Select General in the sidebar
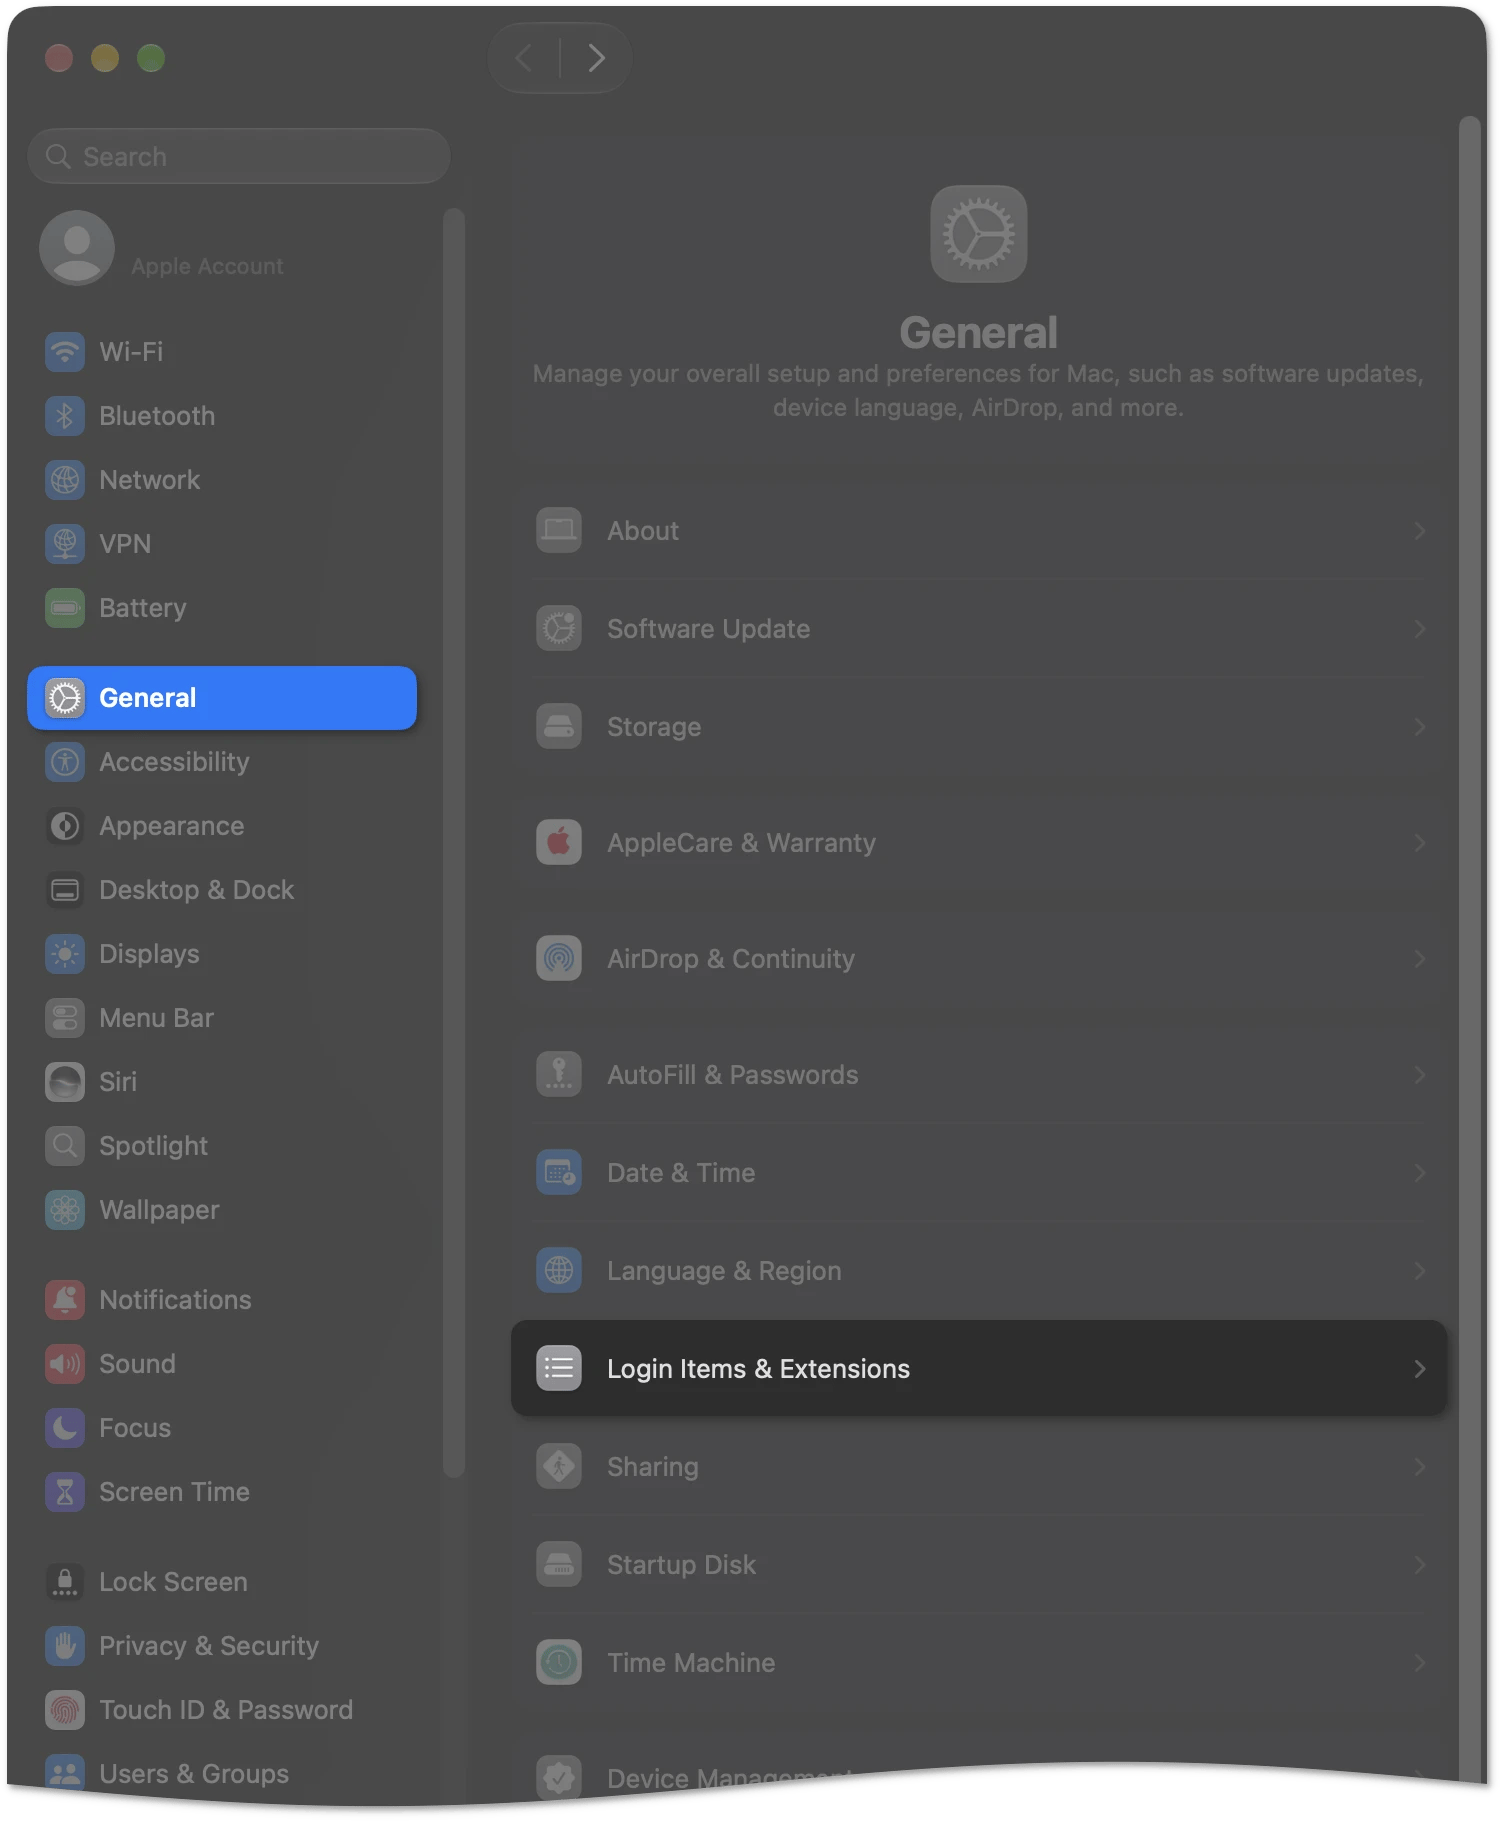Viewport: 1500px width, 1821px height. coord(222,698)
